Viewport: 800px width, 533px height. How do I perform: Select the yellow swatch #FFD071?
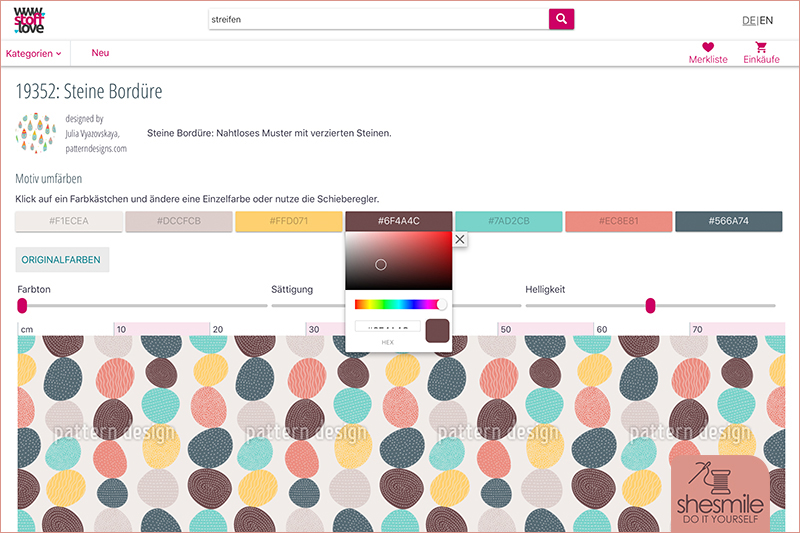pyautogui.click(x=289, y=221)
